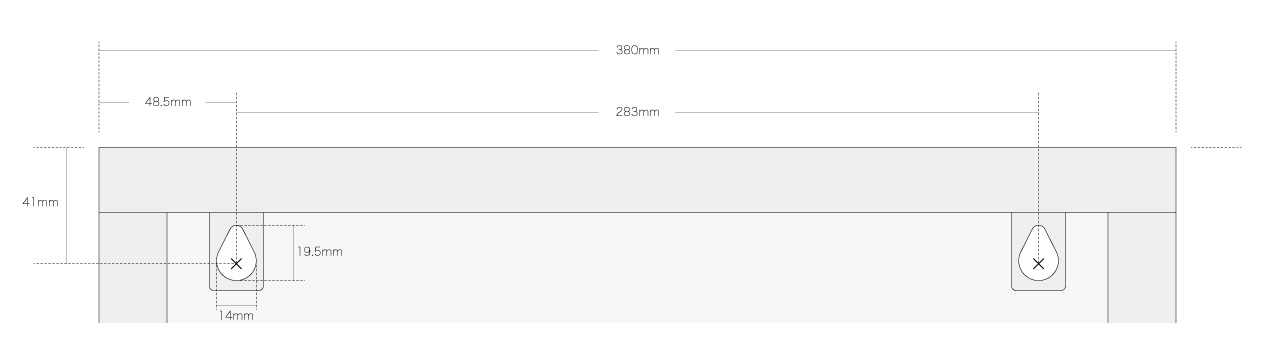
Task: Select the 283mm hole spacing label
Action: tap(637, 111)
